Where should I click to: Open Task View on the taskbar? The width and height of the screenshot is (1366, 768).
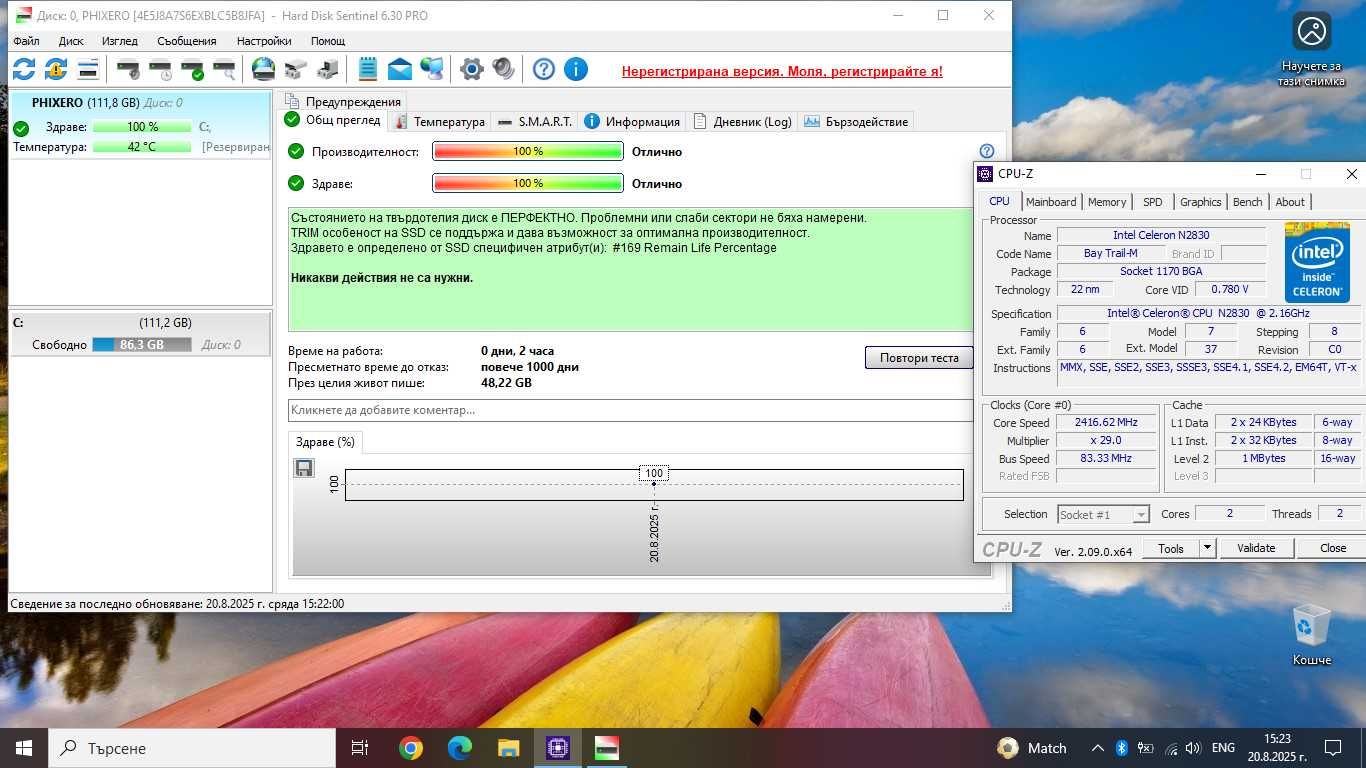click(x=360, y=748)
